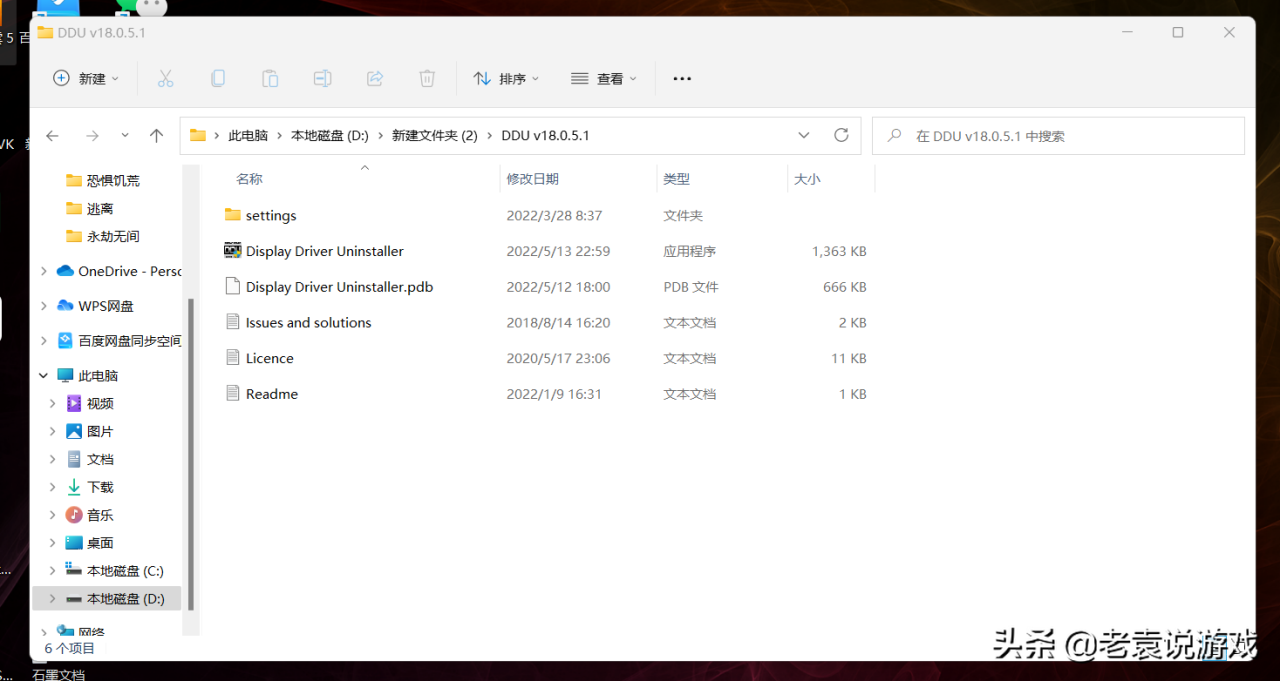Viewport: 1280px width, 681px height.
Task: Click the search box for DDU v18.0.5.1
Action: pos(1058,136)
